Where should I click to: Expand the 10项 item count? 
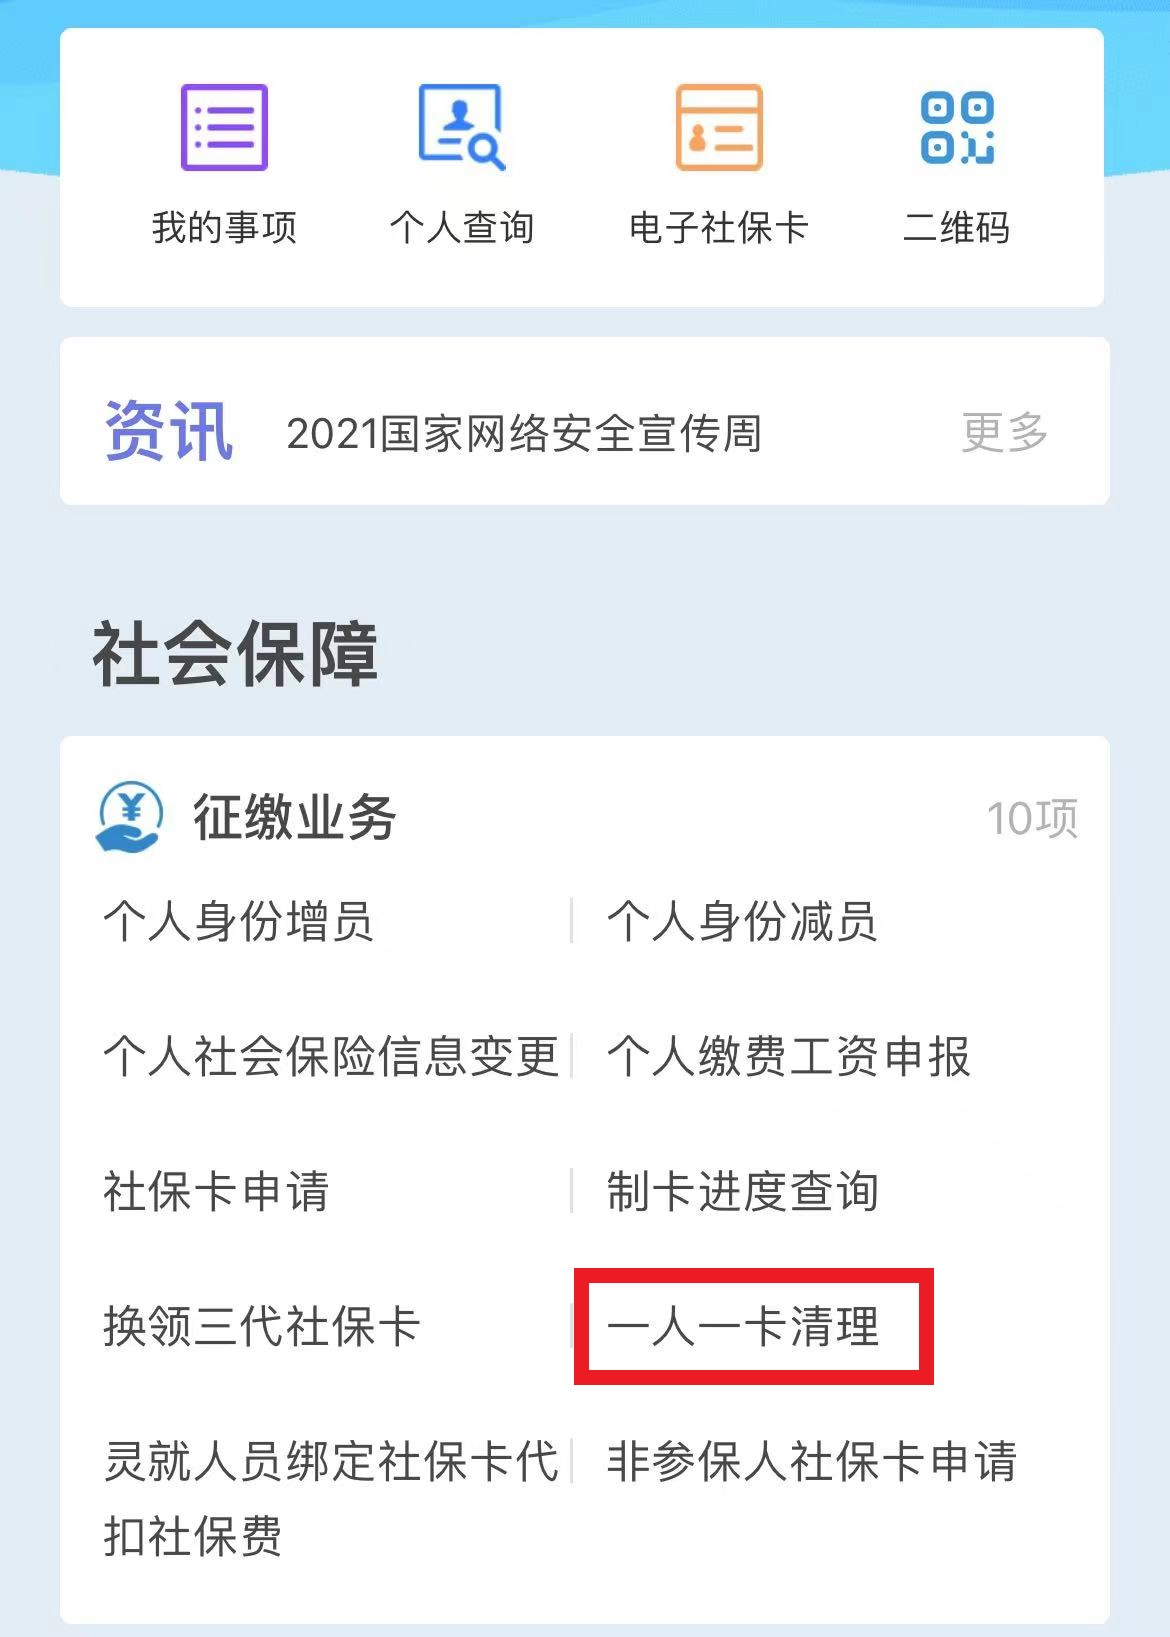click(x=1032, y=818)
